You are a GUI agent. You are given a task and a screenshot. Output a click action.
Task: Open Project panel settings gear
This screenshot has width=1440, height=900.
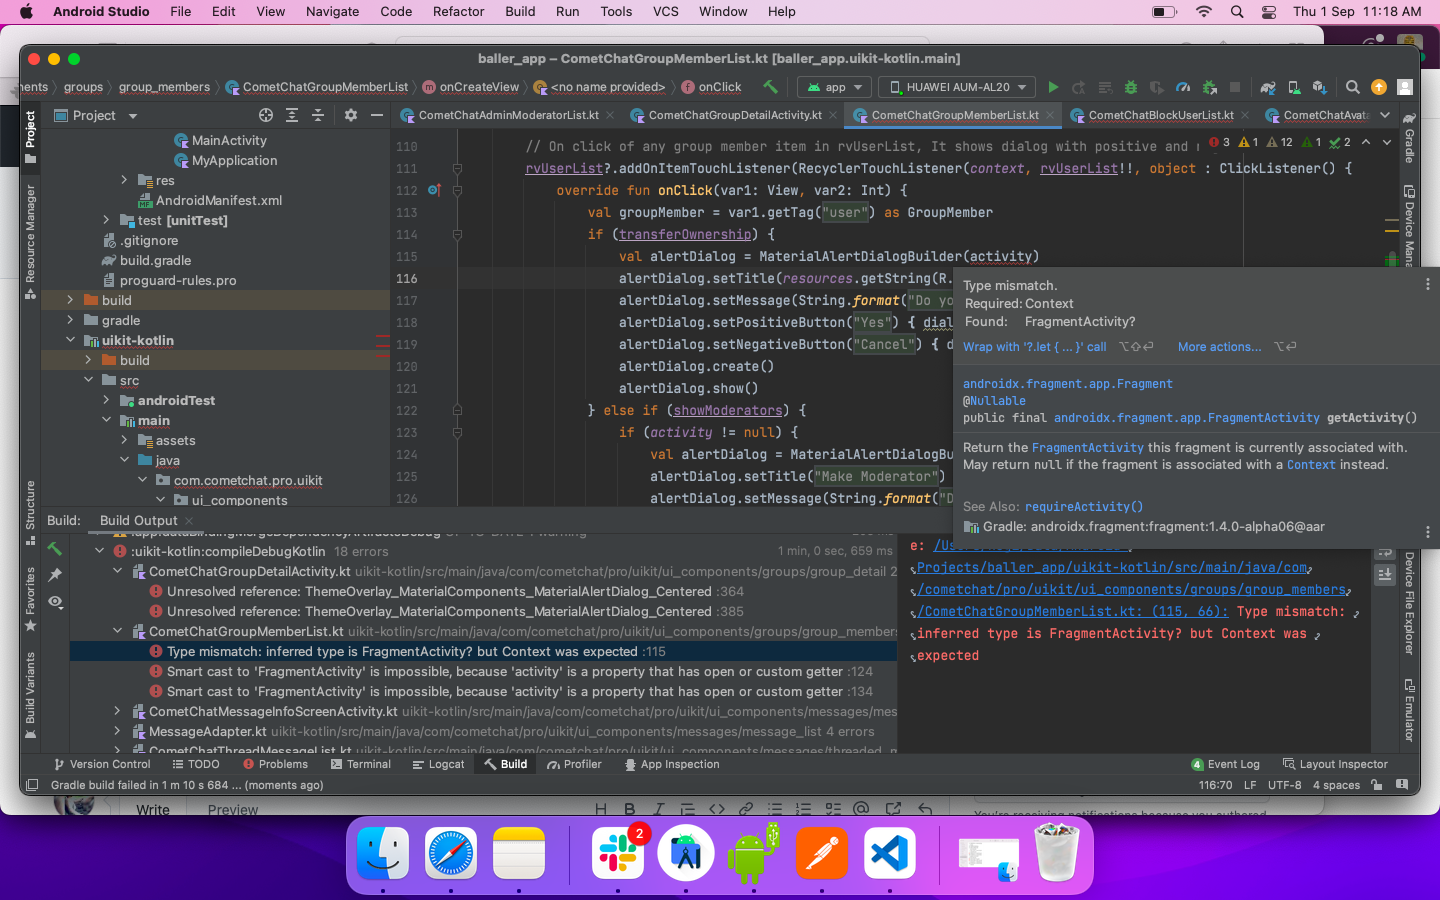click(x=351, y=115)
